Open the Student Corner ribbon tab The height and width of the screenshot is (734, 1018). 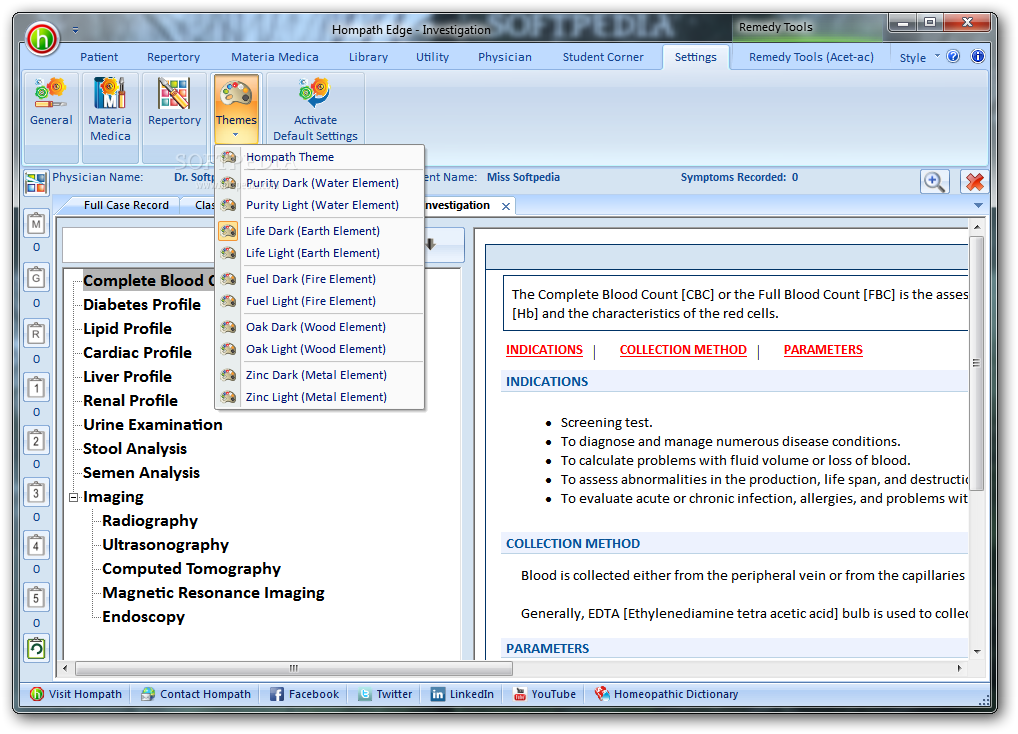(x=603, y=57)
